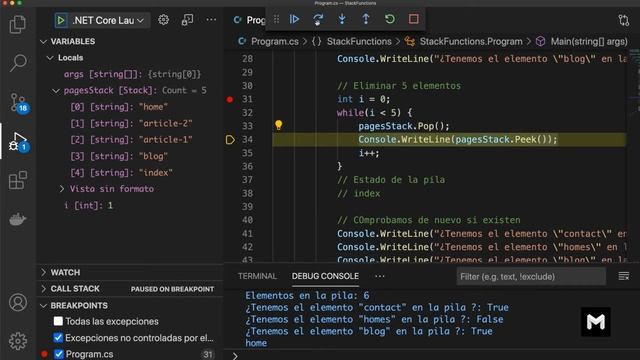Expand Vista sin formato node
The height and width of the screenshot is (360, 640).
[62, 189]
